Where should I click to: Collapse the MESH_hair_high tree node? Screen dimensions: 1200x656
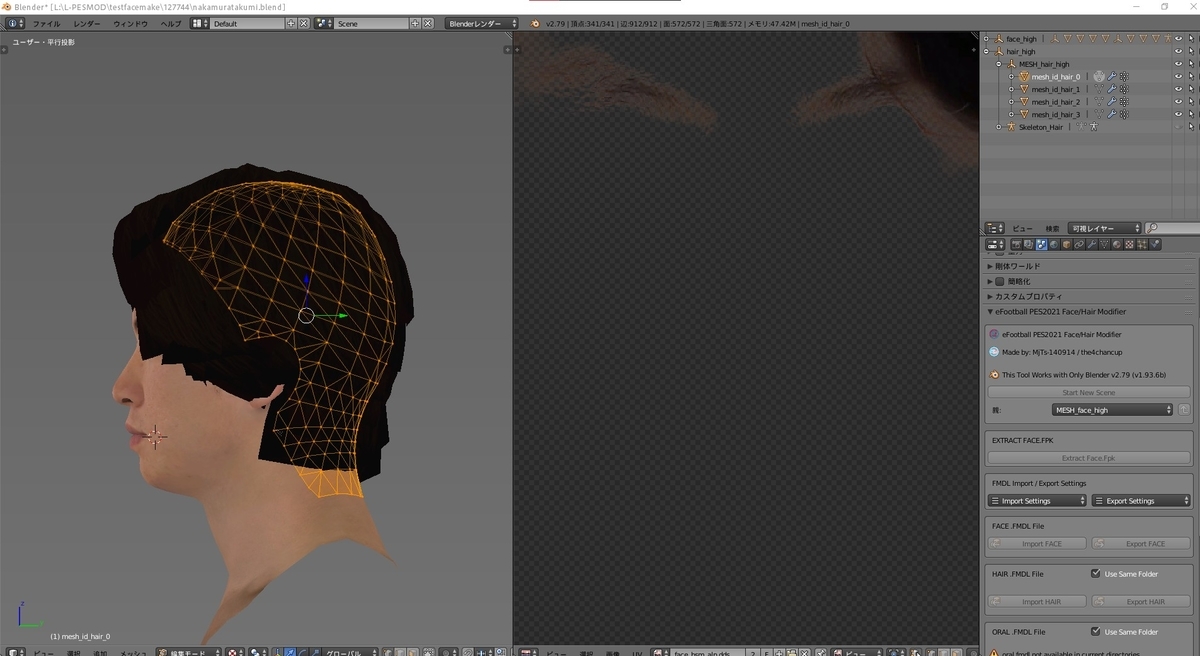click(998, 64)
